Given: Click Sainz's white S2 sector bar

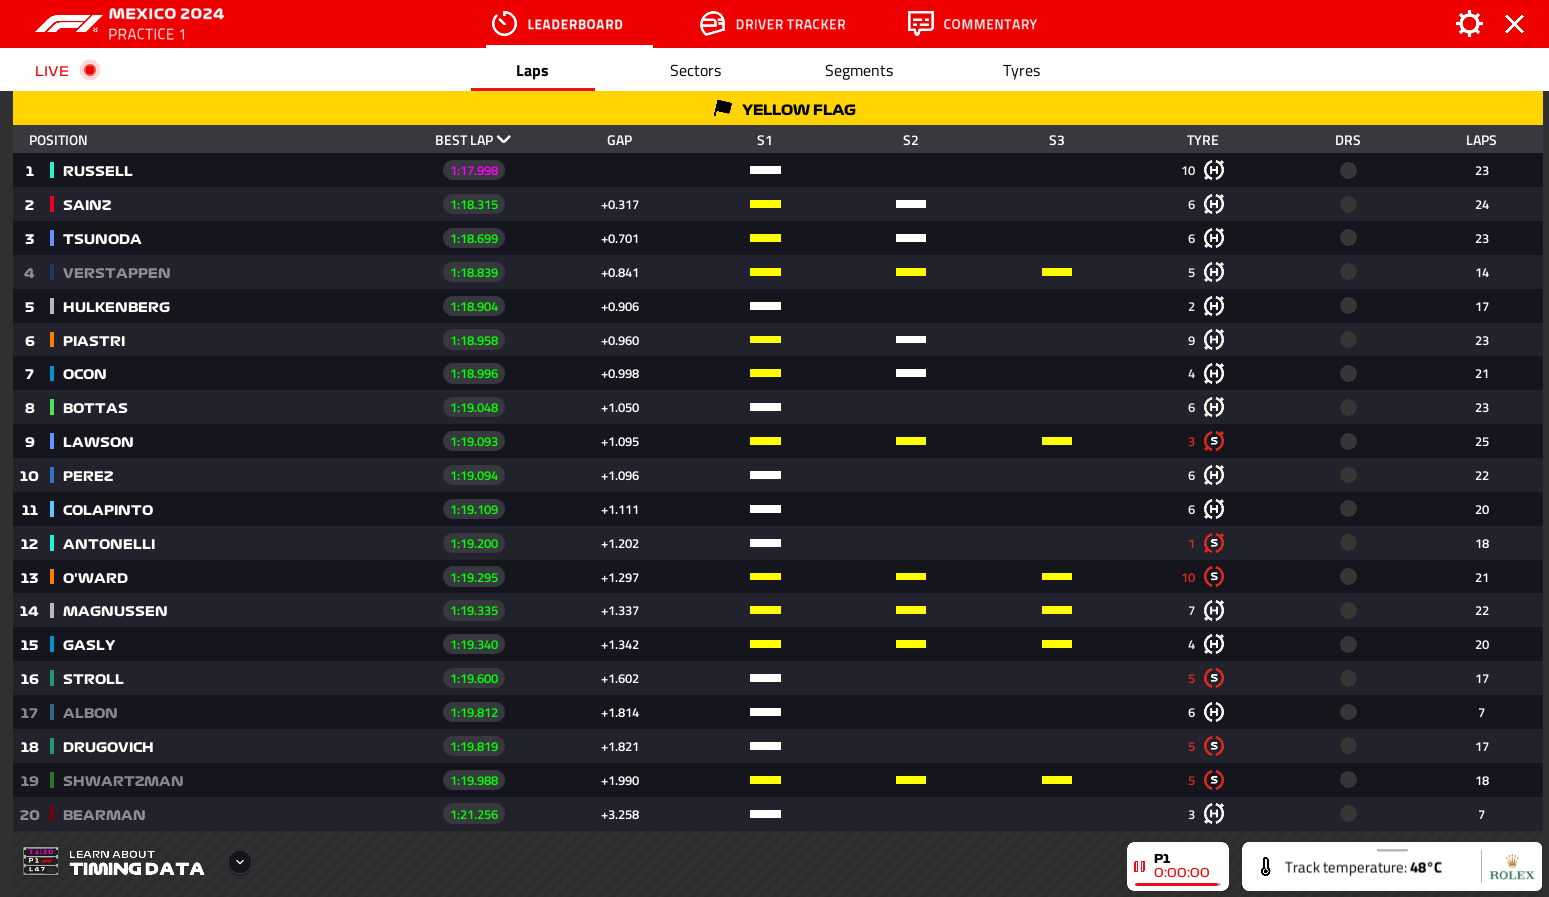Looking at the screenshot, I should [x=911, y=204].
